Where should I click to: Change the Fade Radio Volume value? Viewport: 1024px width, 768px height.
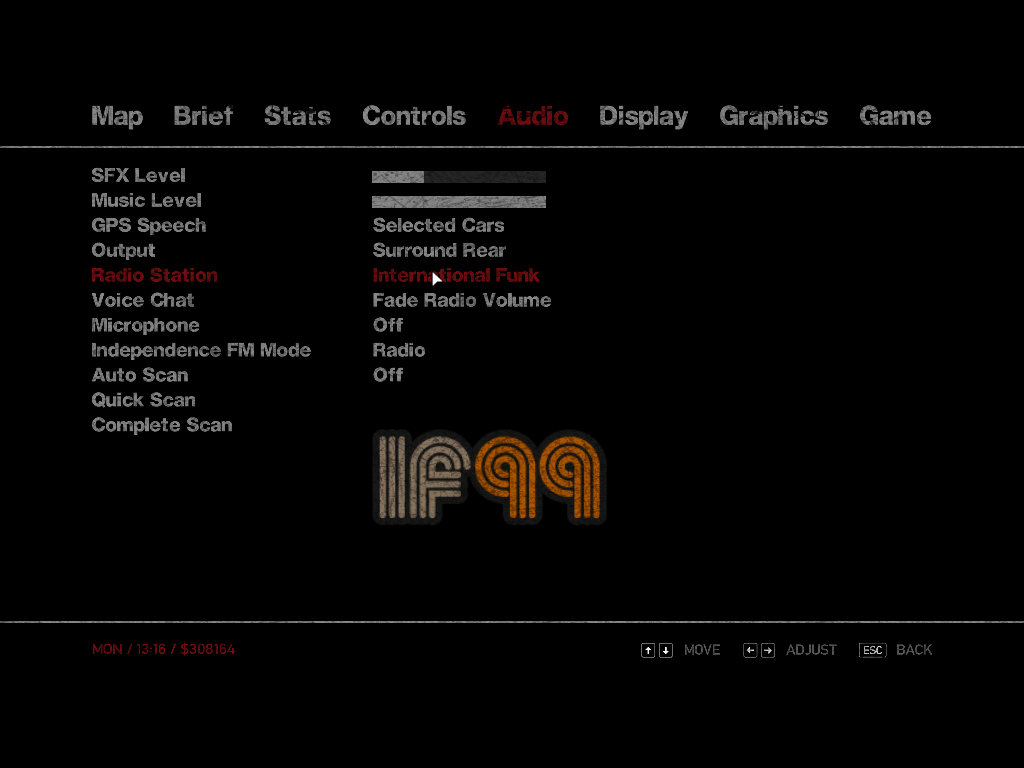(x=462, y=300)
